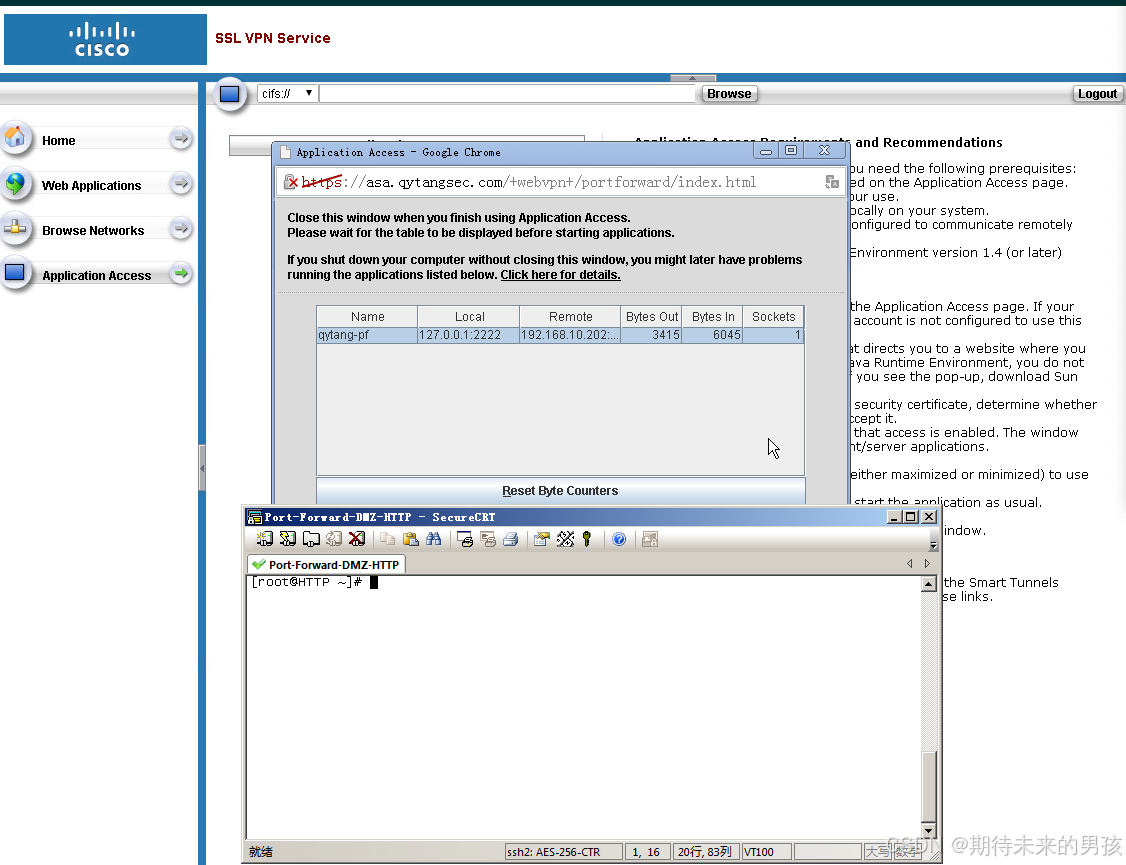Open Home in the sidebar menu
The height and width of the screenshot is (865, 1126).
(58, 141)
